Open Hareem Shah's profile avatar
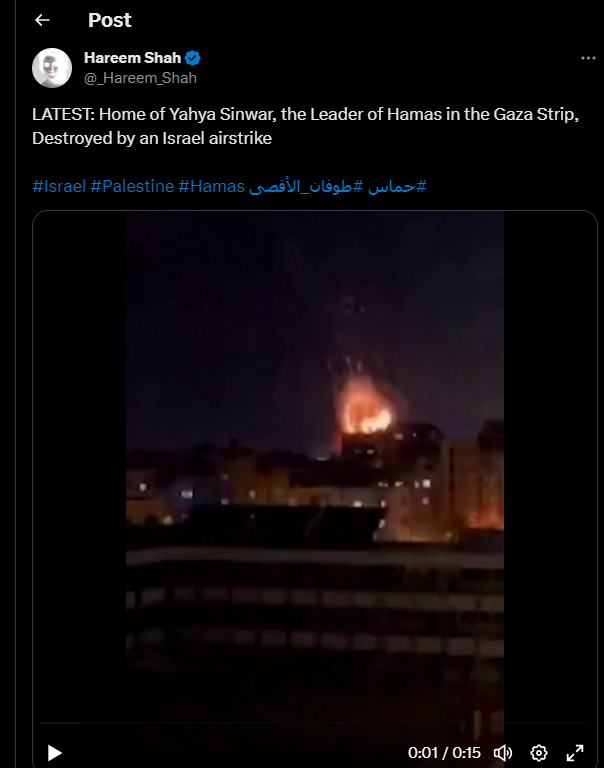604x768 pixels. coord(52,68)
